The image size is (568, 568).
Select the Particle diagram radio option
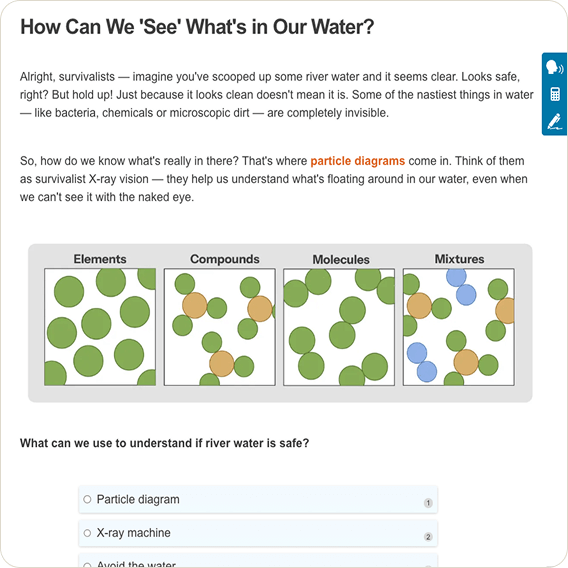(x=87, y=499)
